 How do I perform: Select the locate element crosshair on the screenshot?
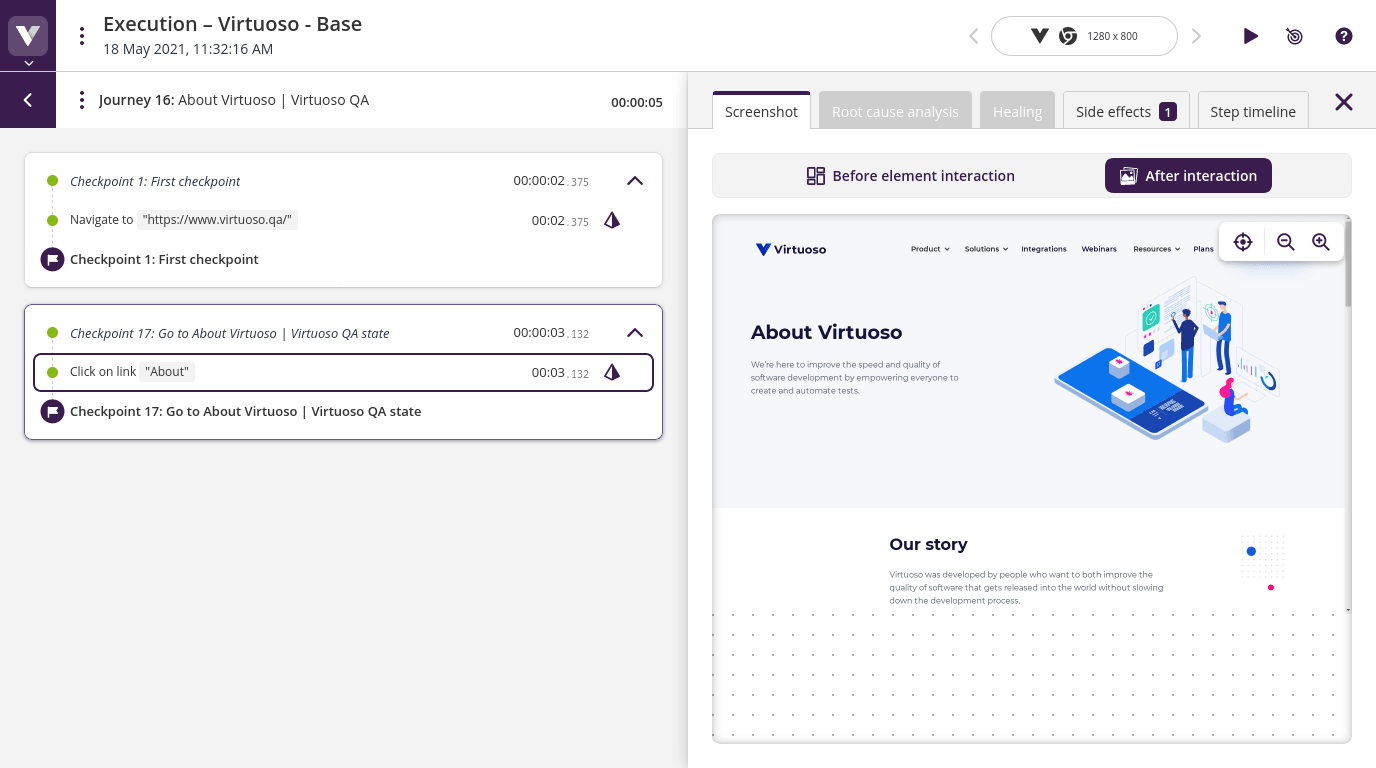coord(1242,241)
